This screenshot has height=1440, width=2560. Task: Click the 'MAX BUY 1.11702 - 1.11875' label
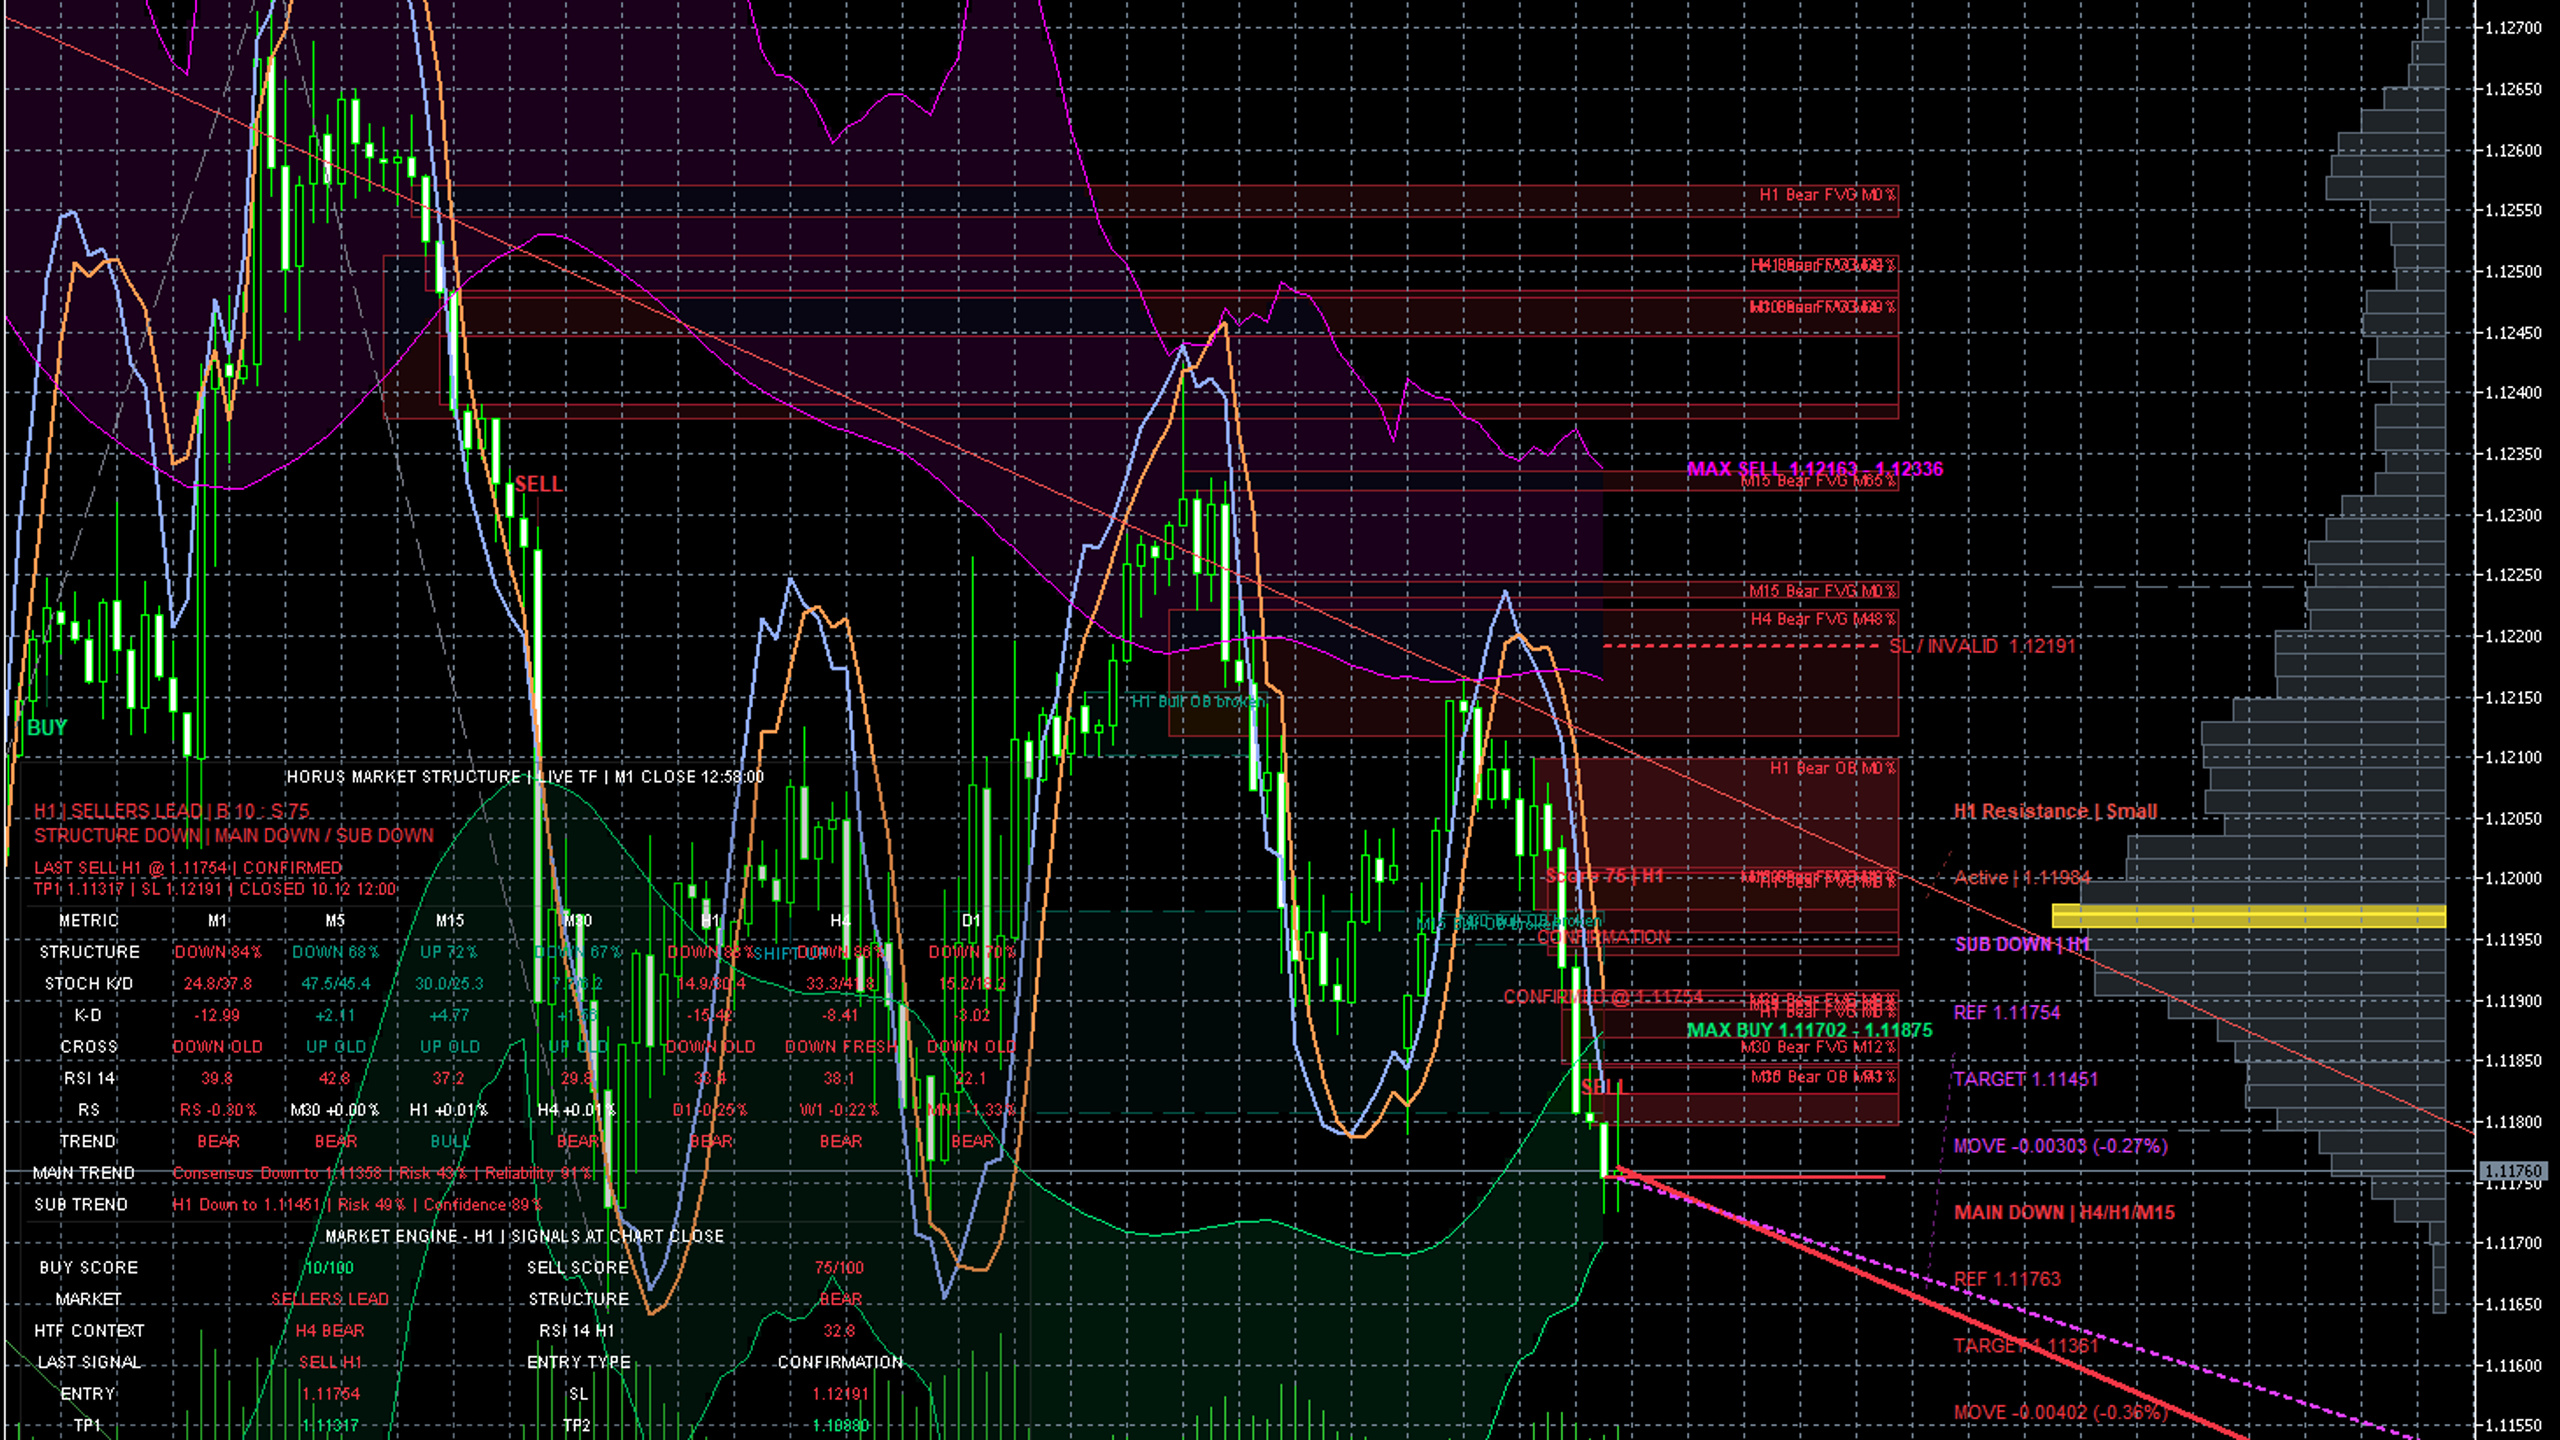(x=1809, y=1030)
